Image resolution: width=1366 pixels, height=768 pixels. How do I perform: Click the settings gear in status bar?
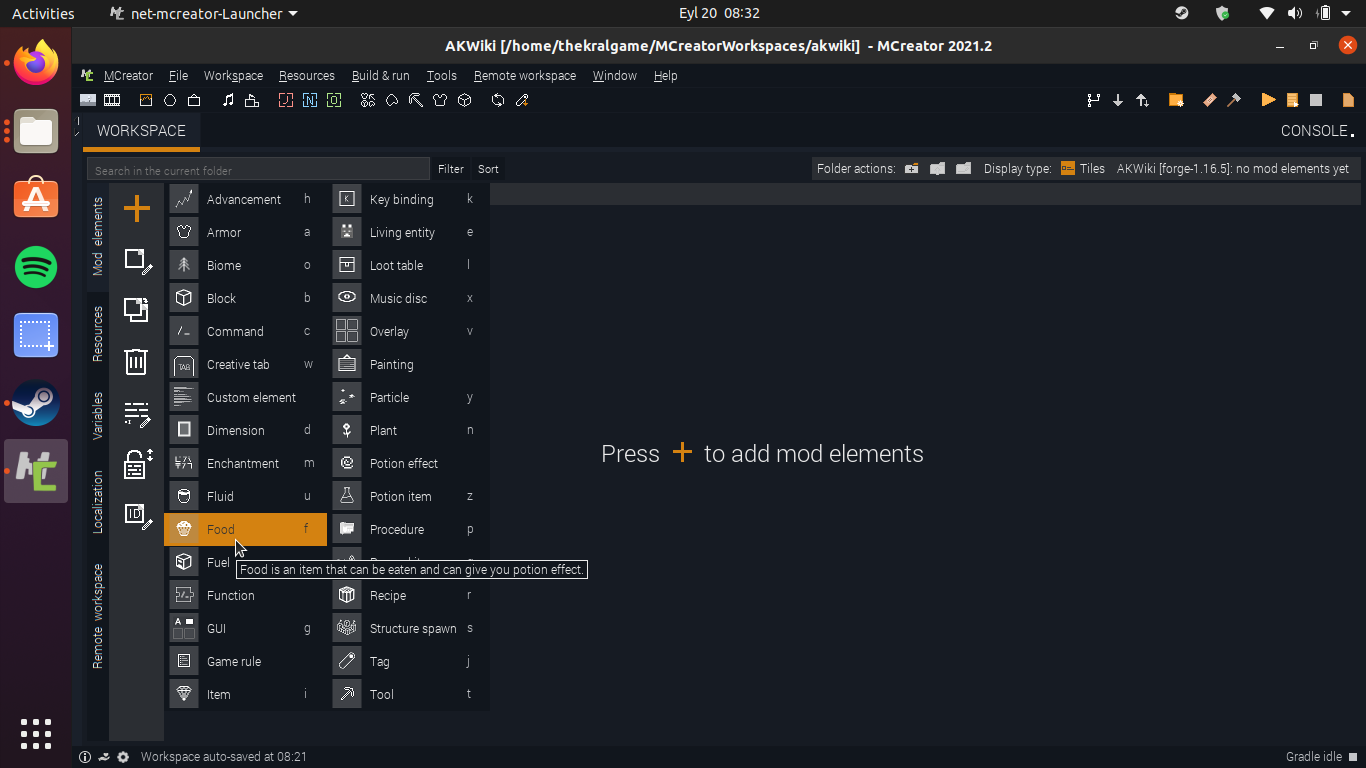click(123, 757)
